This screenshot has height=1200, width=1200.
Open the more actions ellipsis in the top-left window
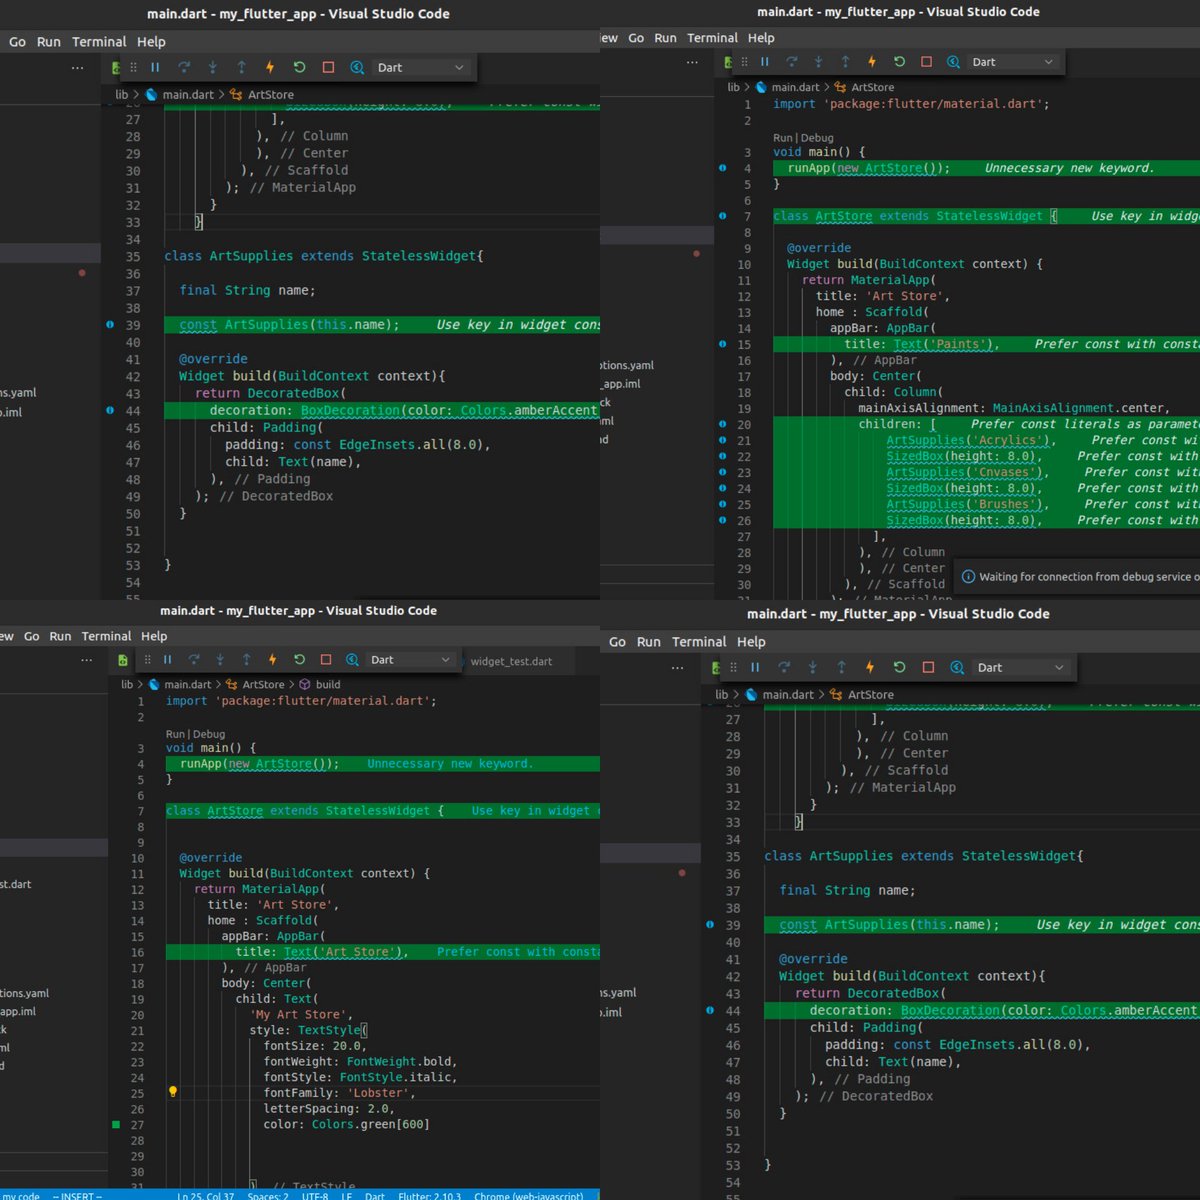77,68
